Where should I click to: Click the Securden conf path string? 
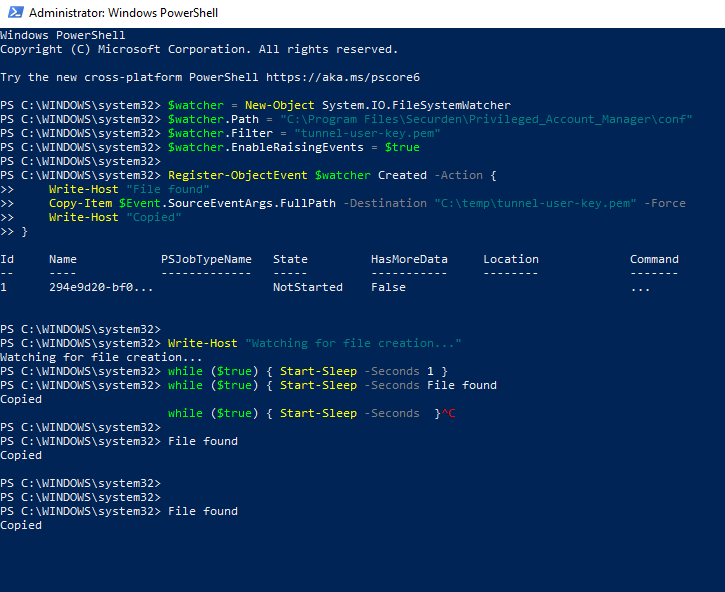tap(485, 119)
